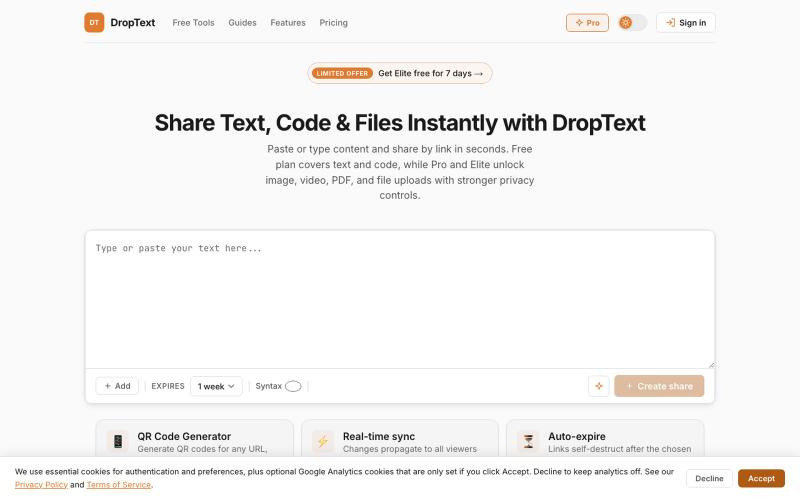800x500 pixels.
Task: Select the Real-time sync heading
Action: tap(379, 436)
